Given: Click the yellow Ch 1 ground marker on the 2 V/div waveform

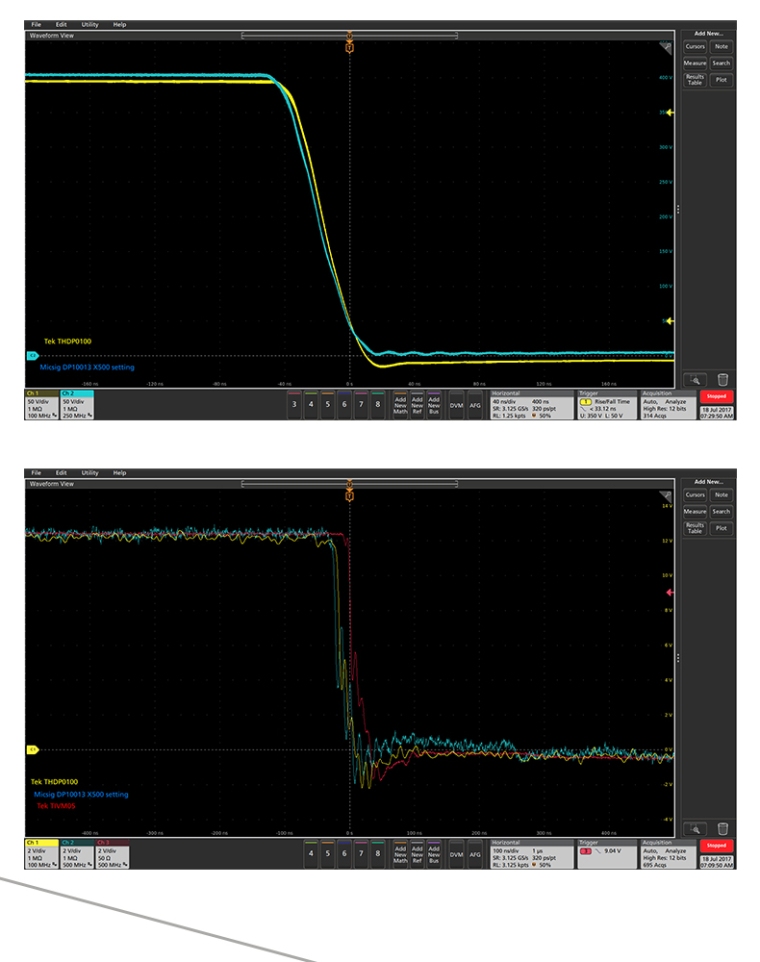Looking at the screenshot, I should 32,749.
